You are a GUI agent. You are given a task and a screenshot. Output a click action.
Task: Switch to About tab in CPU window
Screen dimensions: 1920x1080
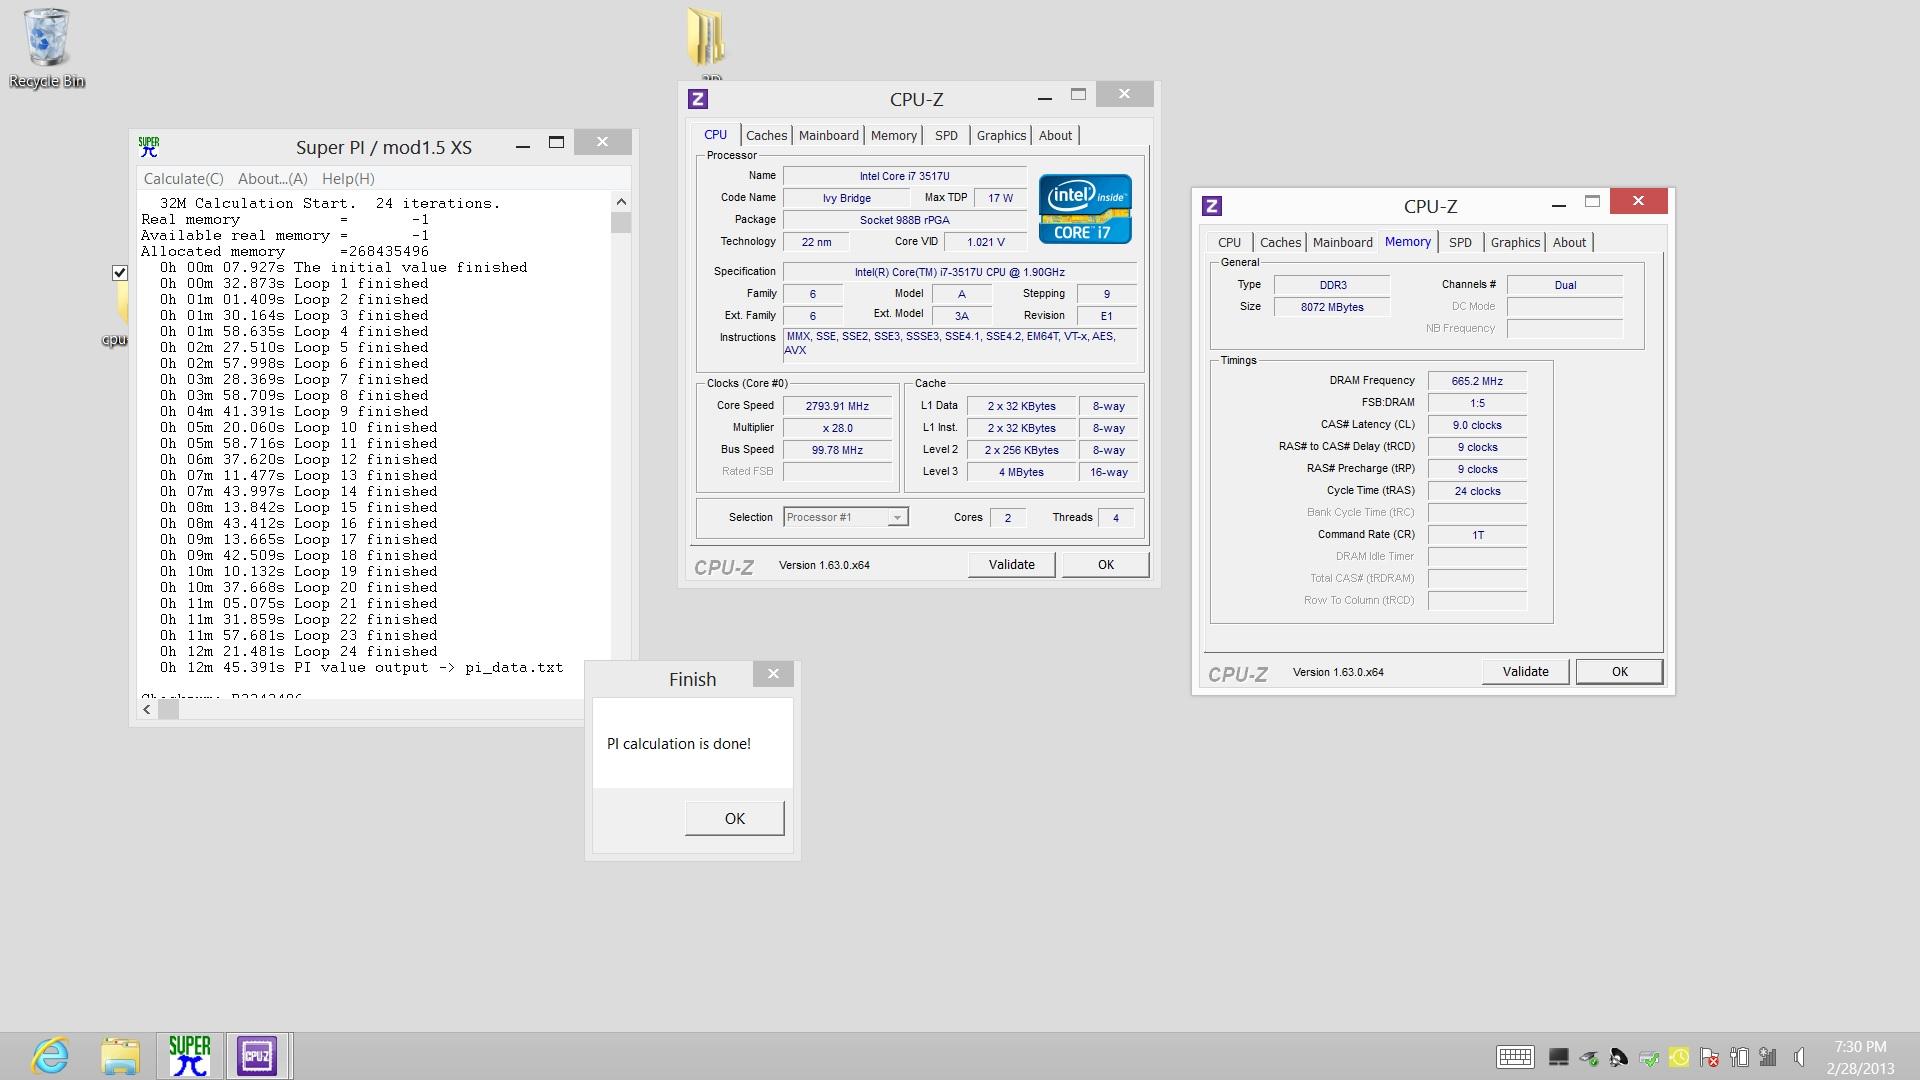1055,135
